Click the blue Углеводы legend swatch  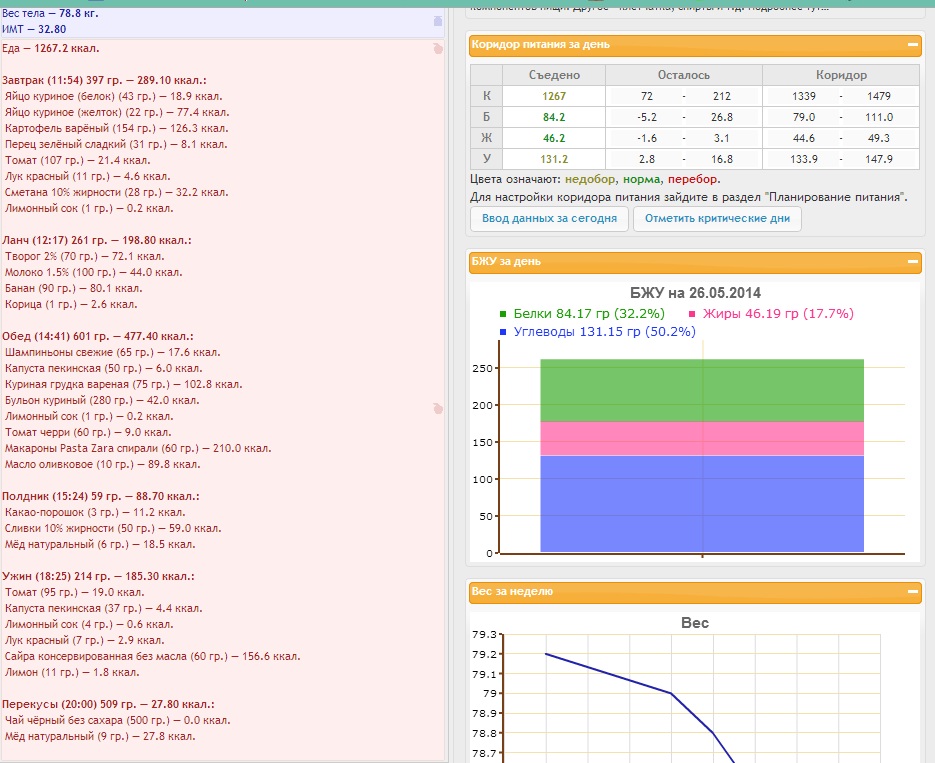pyautogui.click(x=504, y=332)
